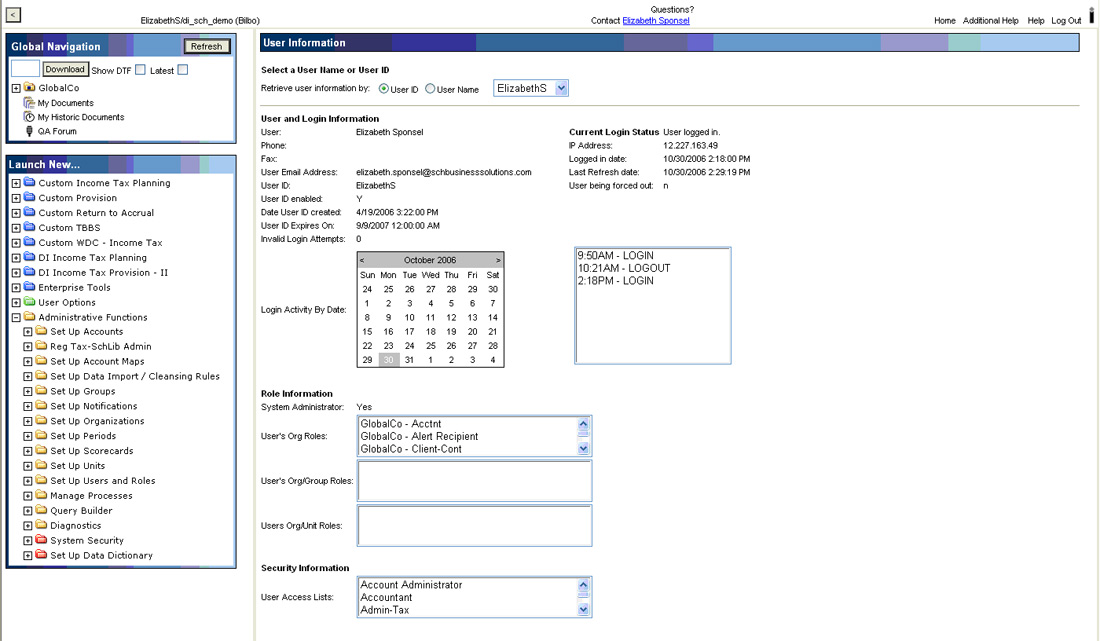Image resolution: width=1100 pixels, height=641 pixels.
Task: Go to next month in the calendar
Action: [x=498, y=260]
